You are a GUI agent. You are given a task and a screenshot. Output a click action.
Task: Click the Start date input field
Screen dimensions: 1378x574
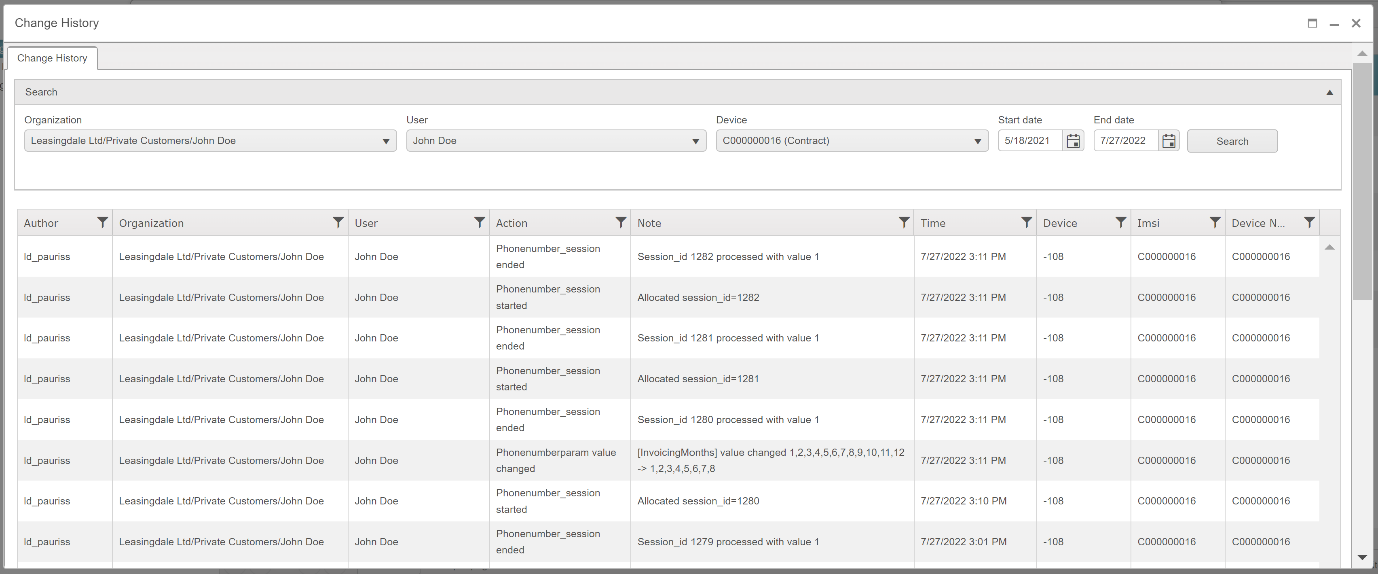[x=1030, y=141]
